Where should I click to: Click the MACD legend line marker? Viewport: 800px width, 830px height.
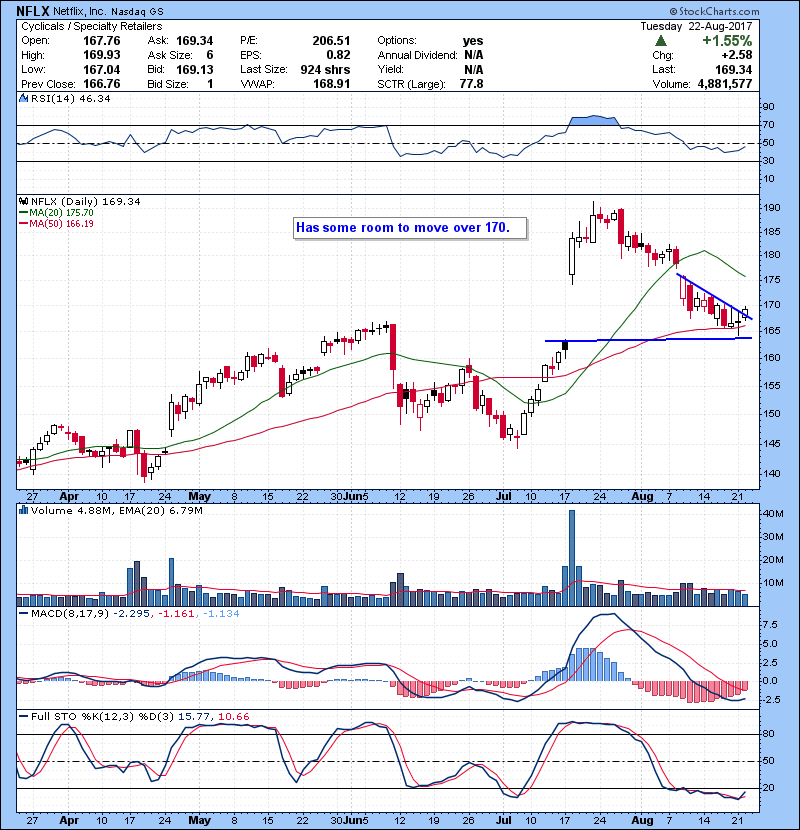click(x=23, y=614)
